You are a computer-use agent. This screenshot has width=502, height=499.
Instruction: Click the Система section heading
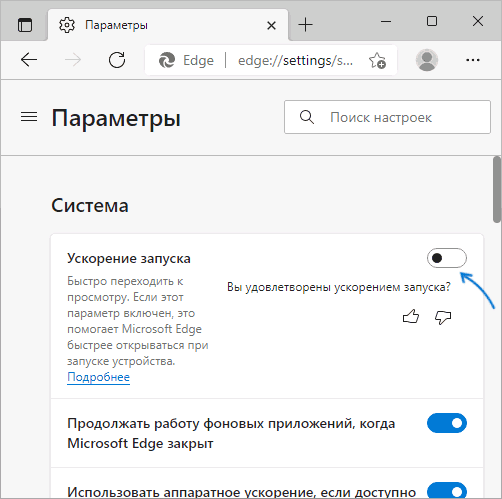tap(90, 206)
